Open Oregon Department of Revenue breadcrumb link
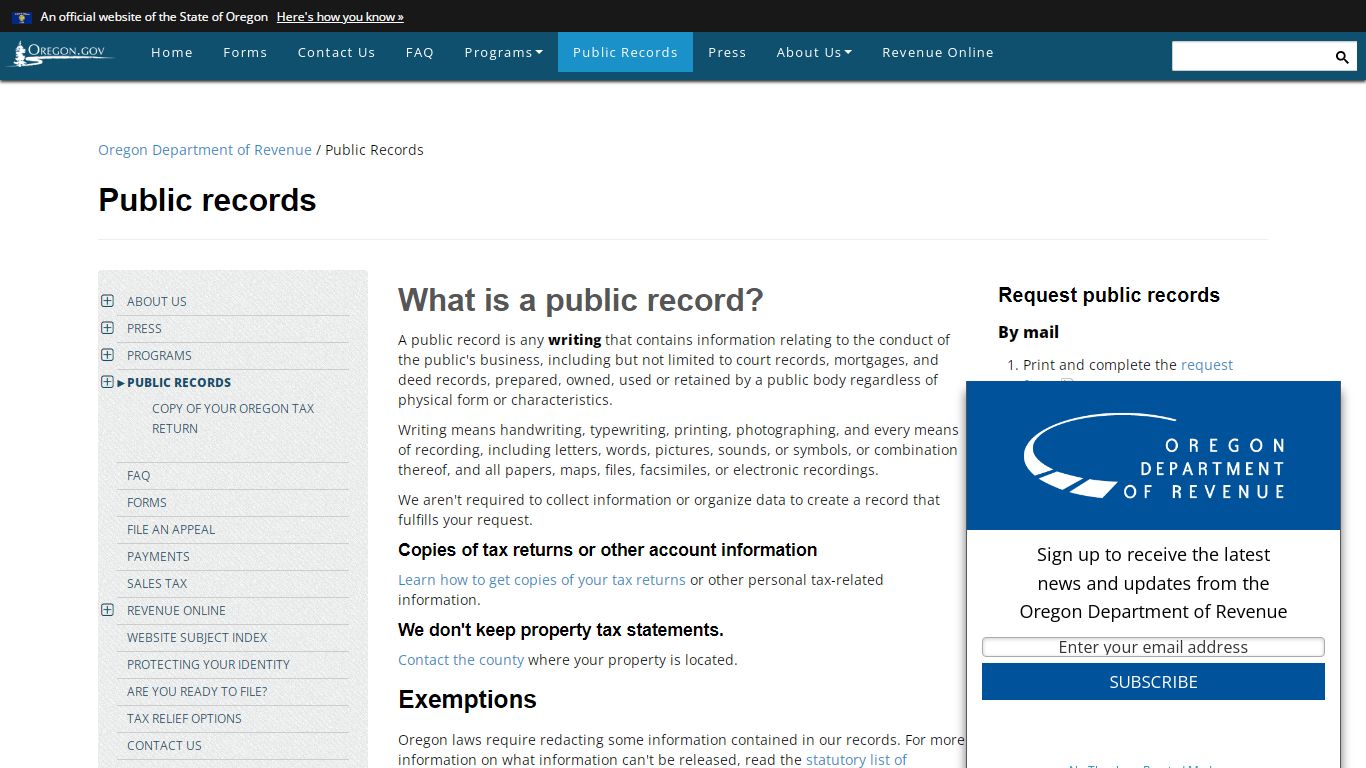This screenshot has width=1366, height=768. coord(205,150)
